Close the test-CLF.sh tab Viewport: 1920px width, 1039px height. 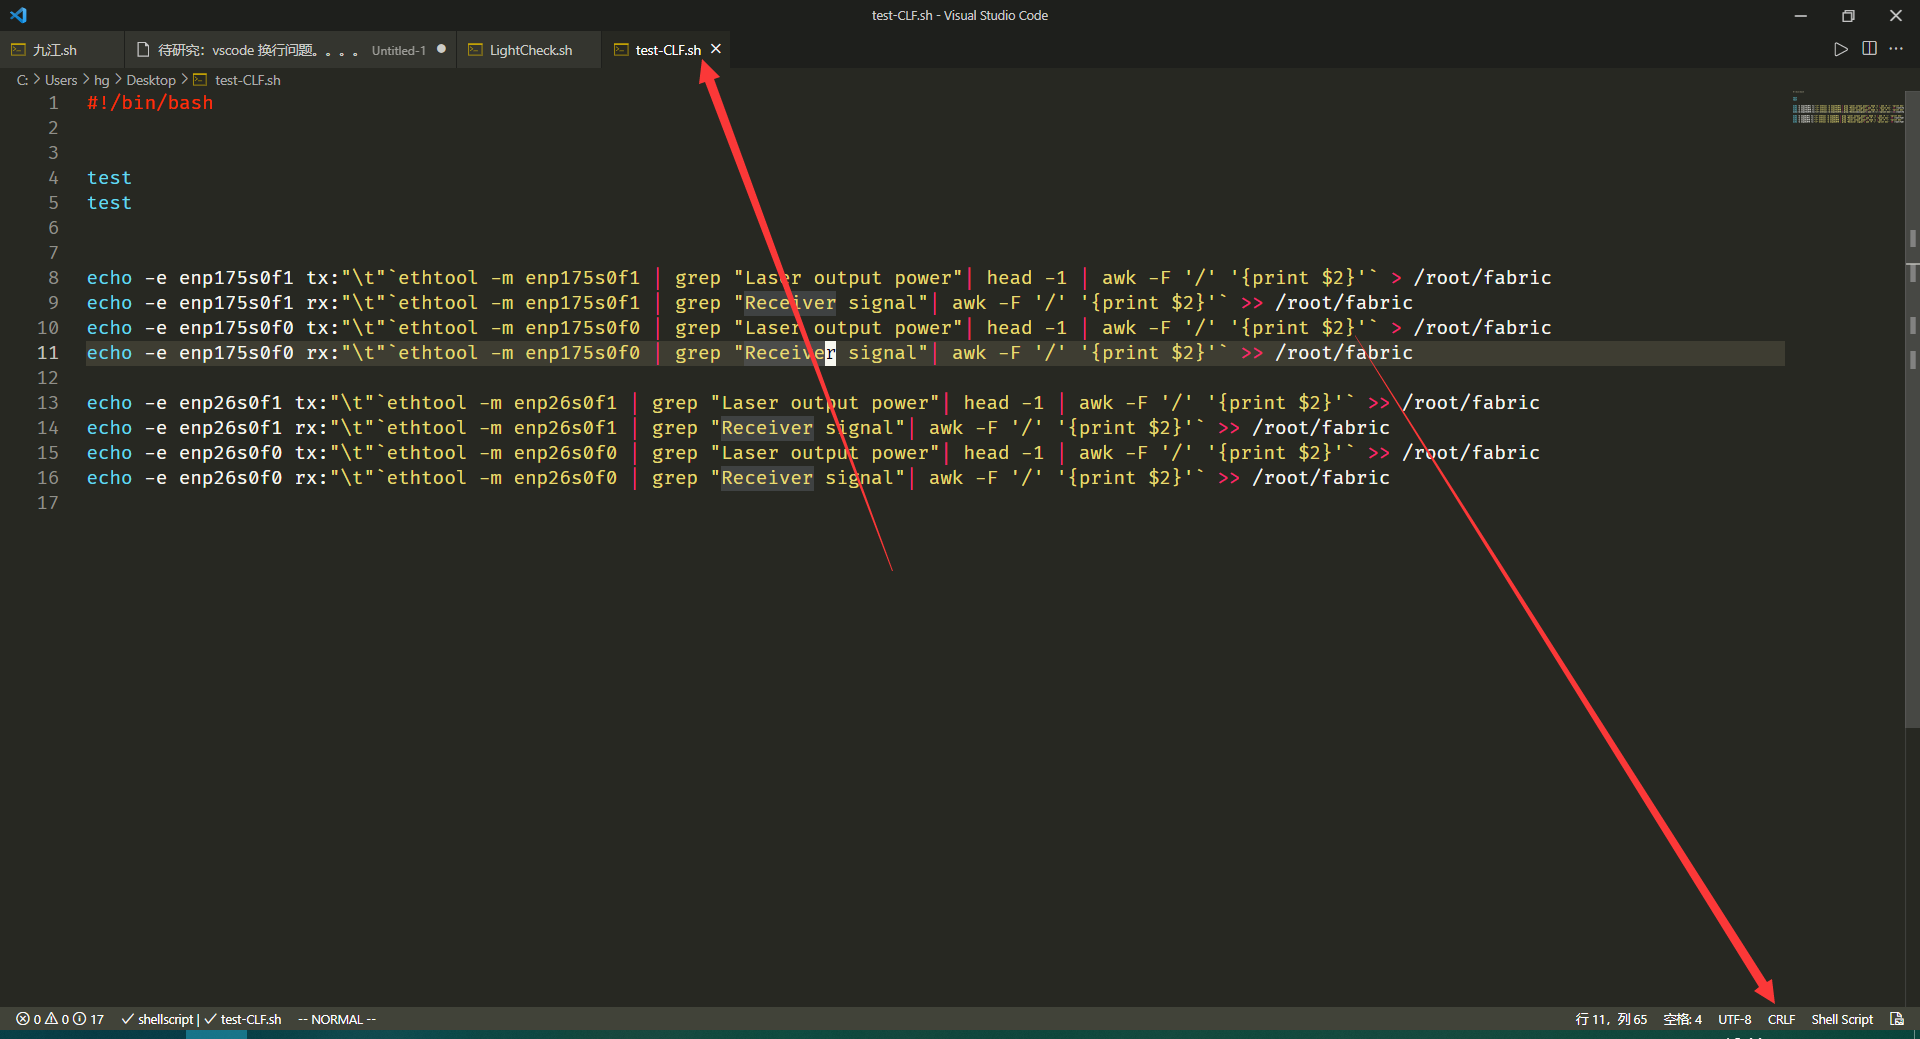tap(716, 49)
